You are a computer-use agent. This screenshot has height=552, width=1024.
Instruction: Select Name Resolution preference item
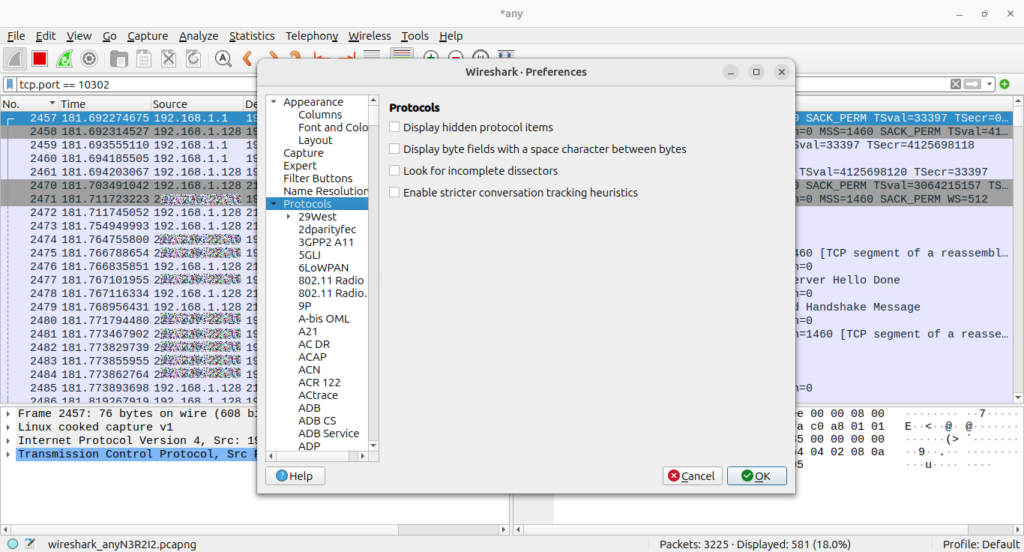pyautogui.click(x=325, y=191)
